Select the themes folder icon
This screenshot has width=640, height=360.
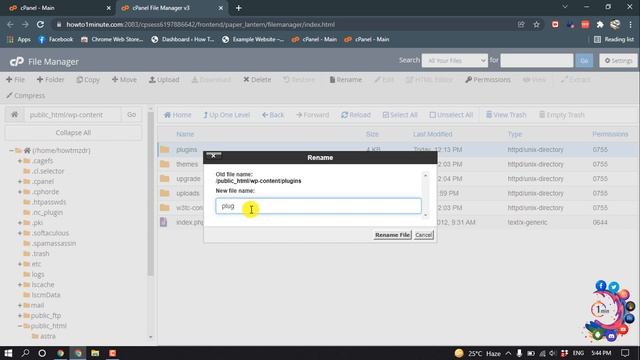[164, 164]
